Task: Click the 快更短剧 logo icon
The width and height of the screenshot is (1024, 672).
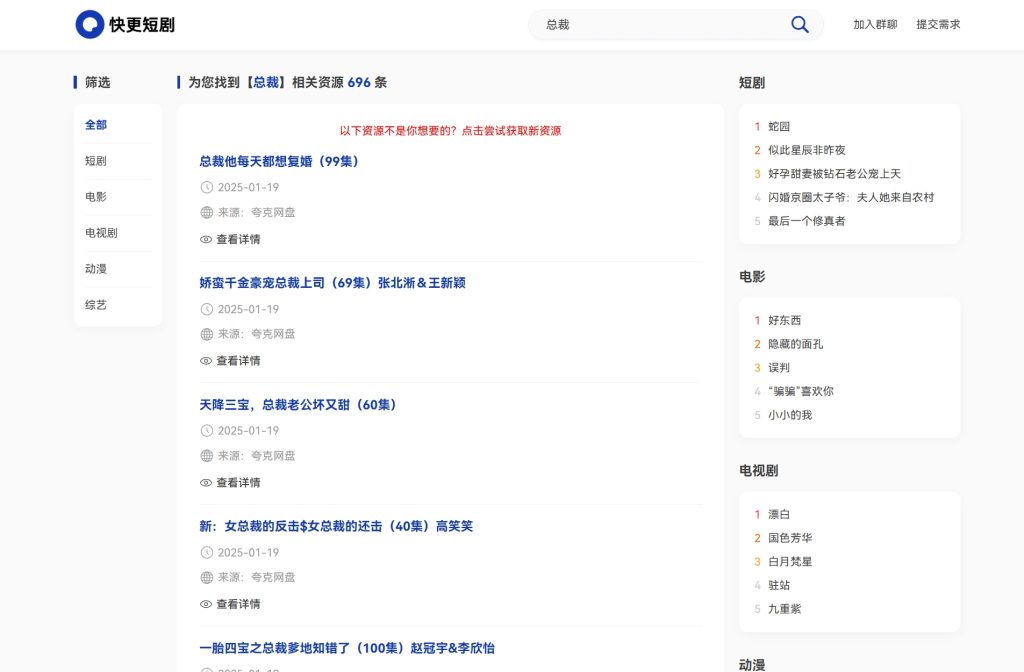Action: [x=90, y=25]
